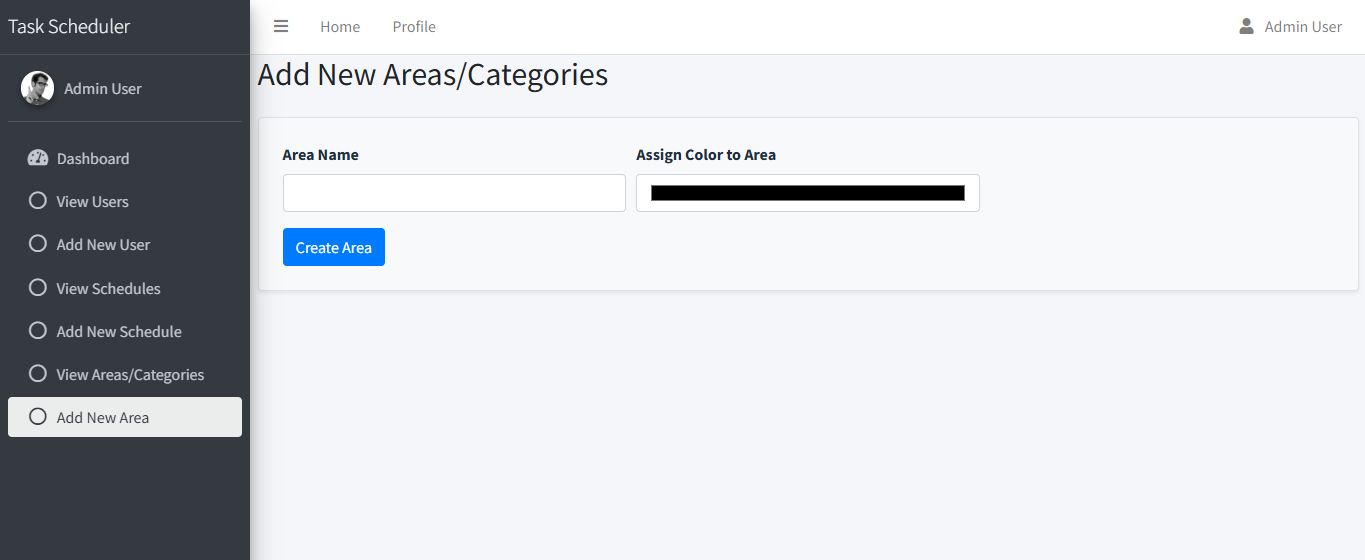Select Add New Schedule in sidebar
The width and height of the screenshot is (1365, 560).
click(119, 331)
